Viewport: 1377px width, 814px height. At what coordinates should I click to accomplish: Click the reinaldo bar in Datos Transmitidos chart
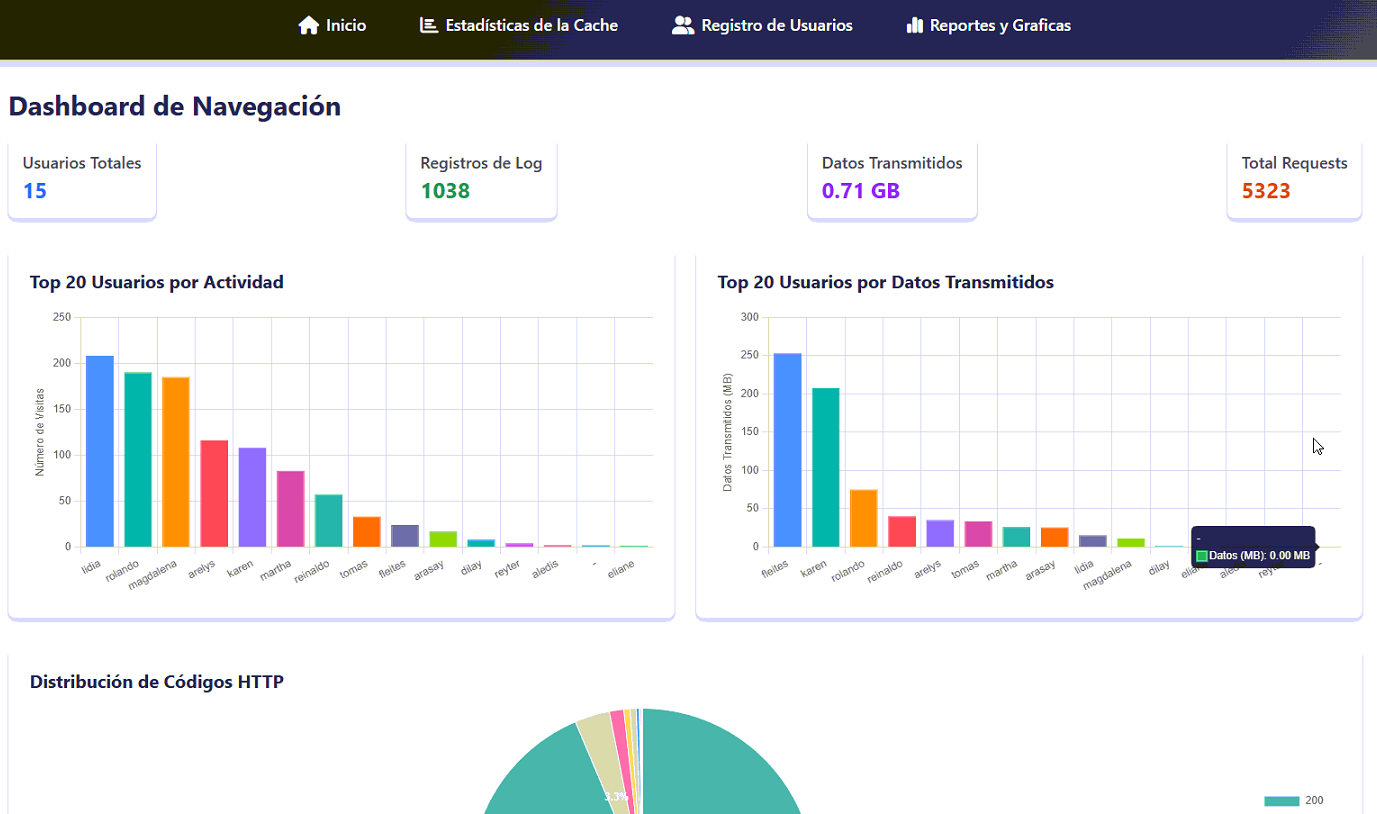pos(902,532)
